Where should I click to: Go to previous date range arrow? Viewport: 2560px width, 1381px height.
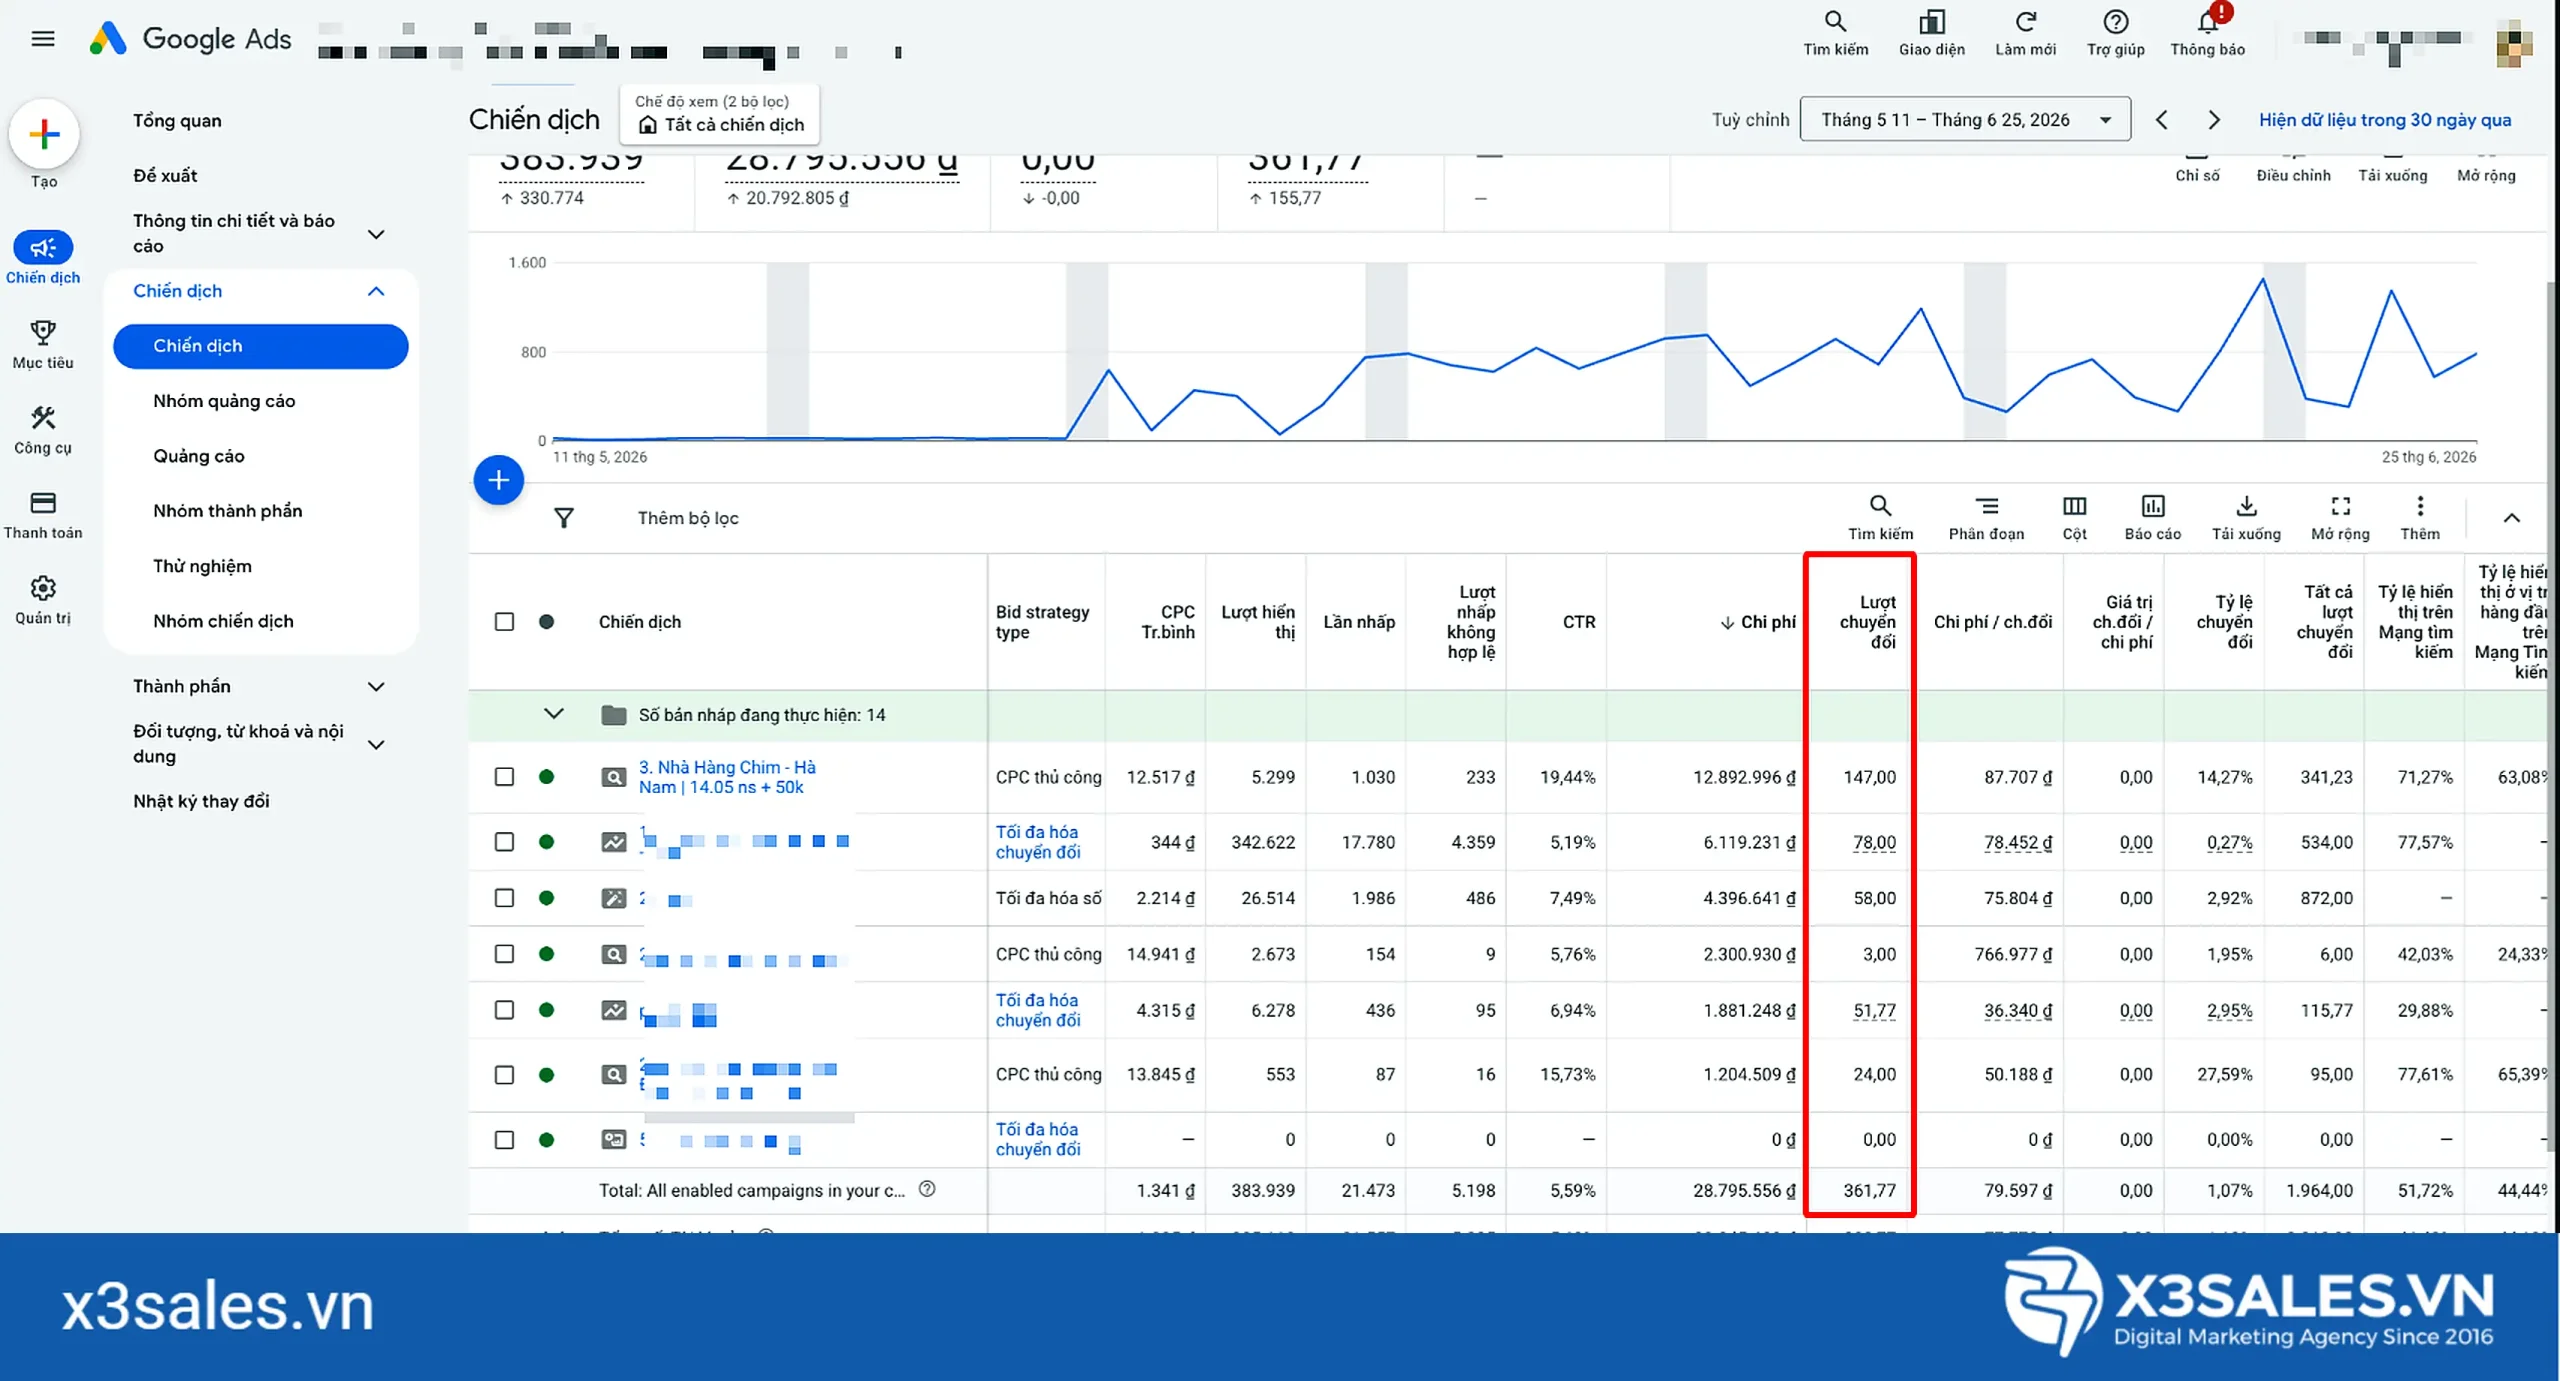coord(2161,120)
